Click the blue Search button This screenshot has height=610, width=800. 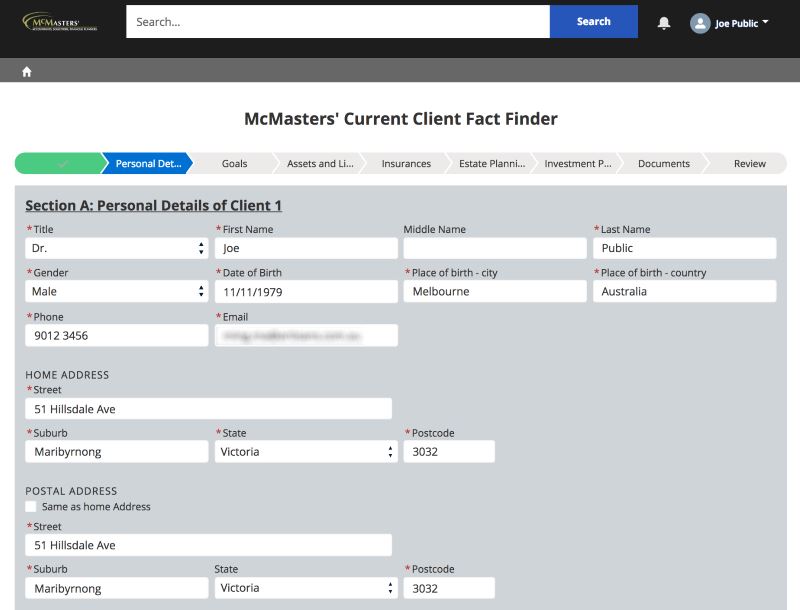[593, 21]
